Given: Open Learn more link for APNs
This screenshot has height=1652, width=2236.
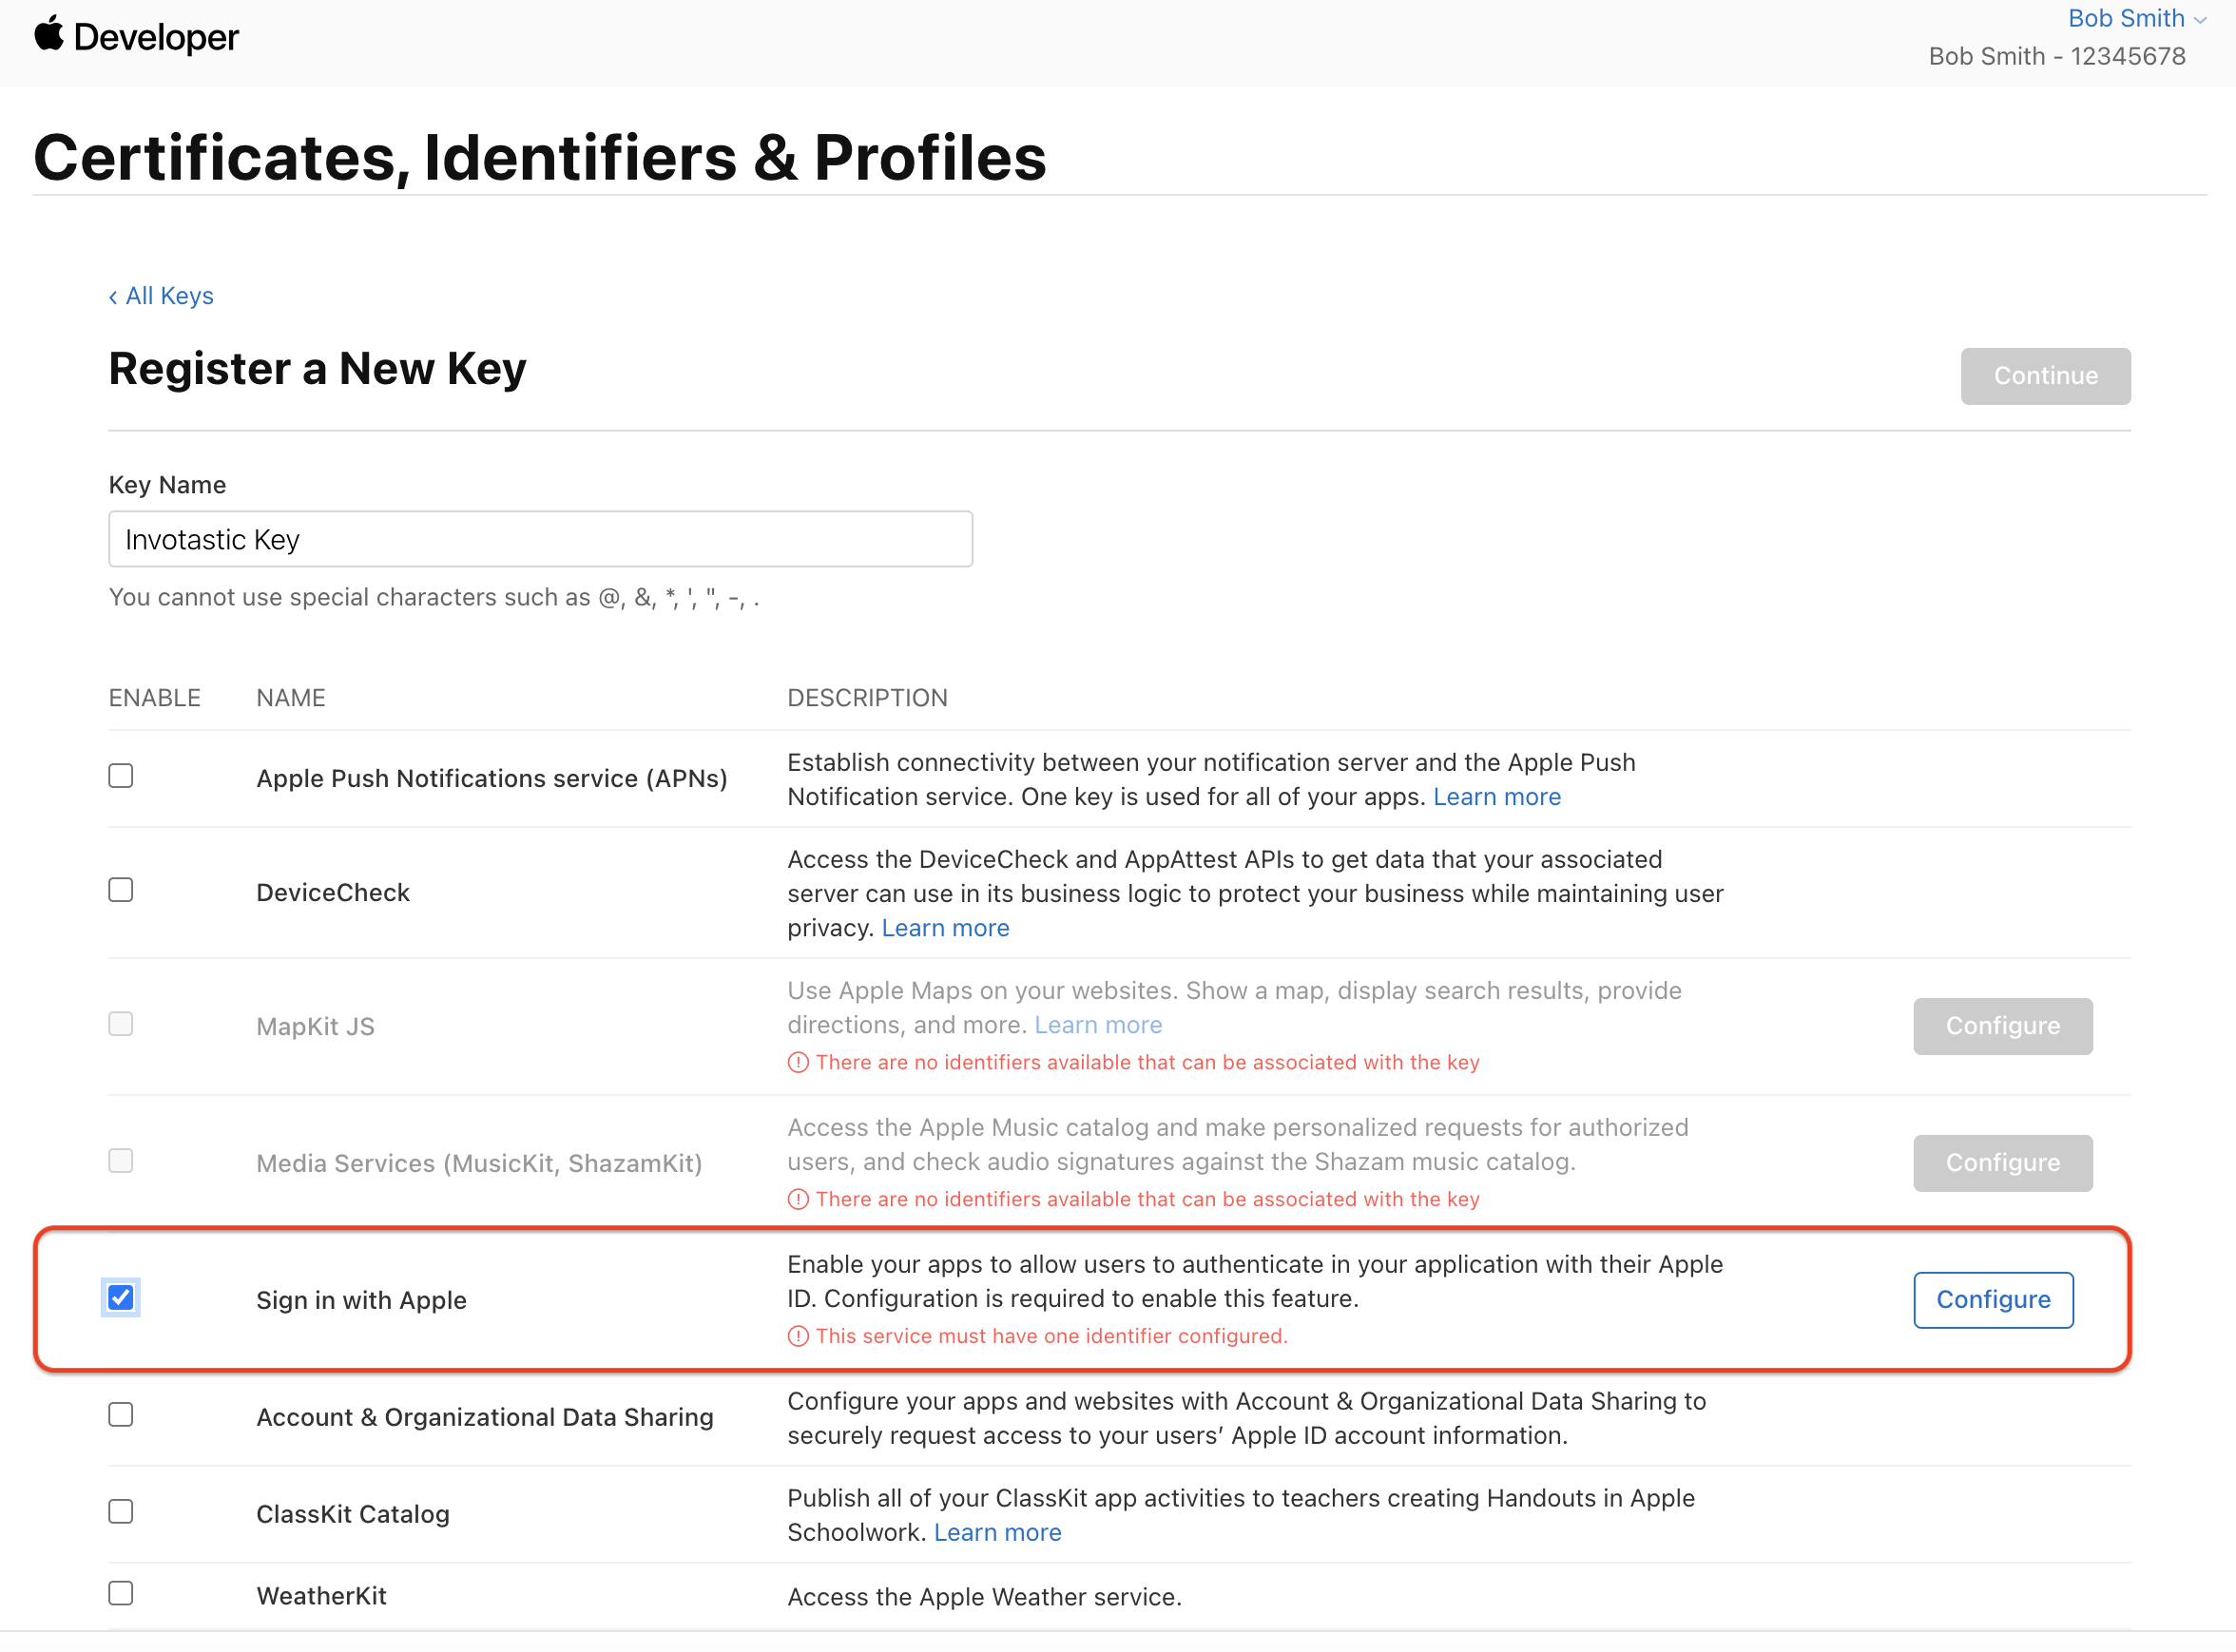Looking at the screenshot, I should [x=1497, y=797].
